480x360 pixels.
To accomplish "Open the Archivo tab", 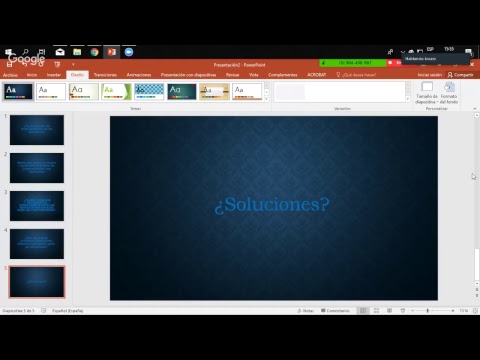I will click(10, 75).
